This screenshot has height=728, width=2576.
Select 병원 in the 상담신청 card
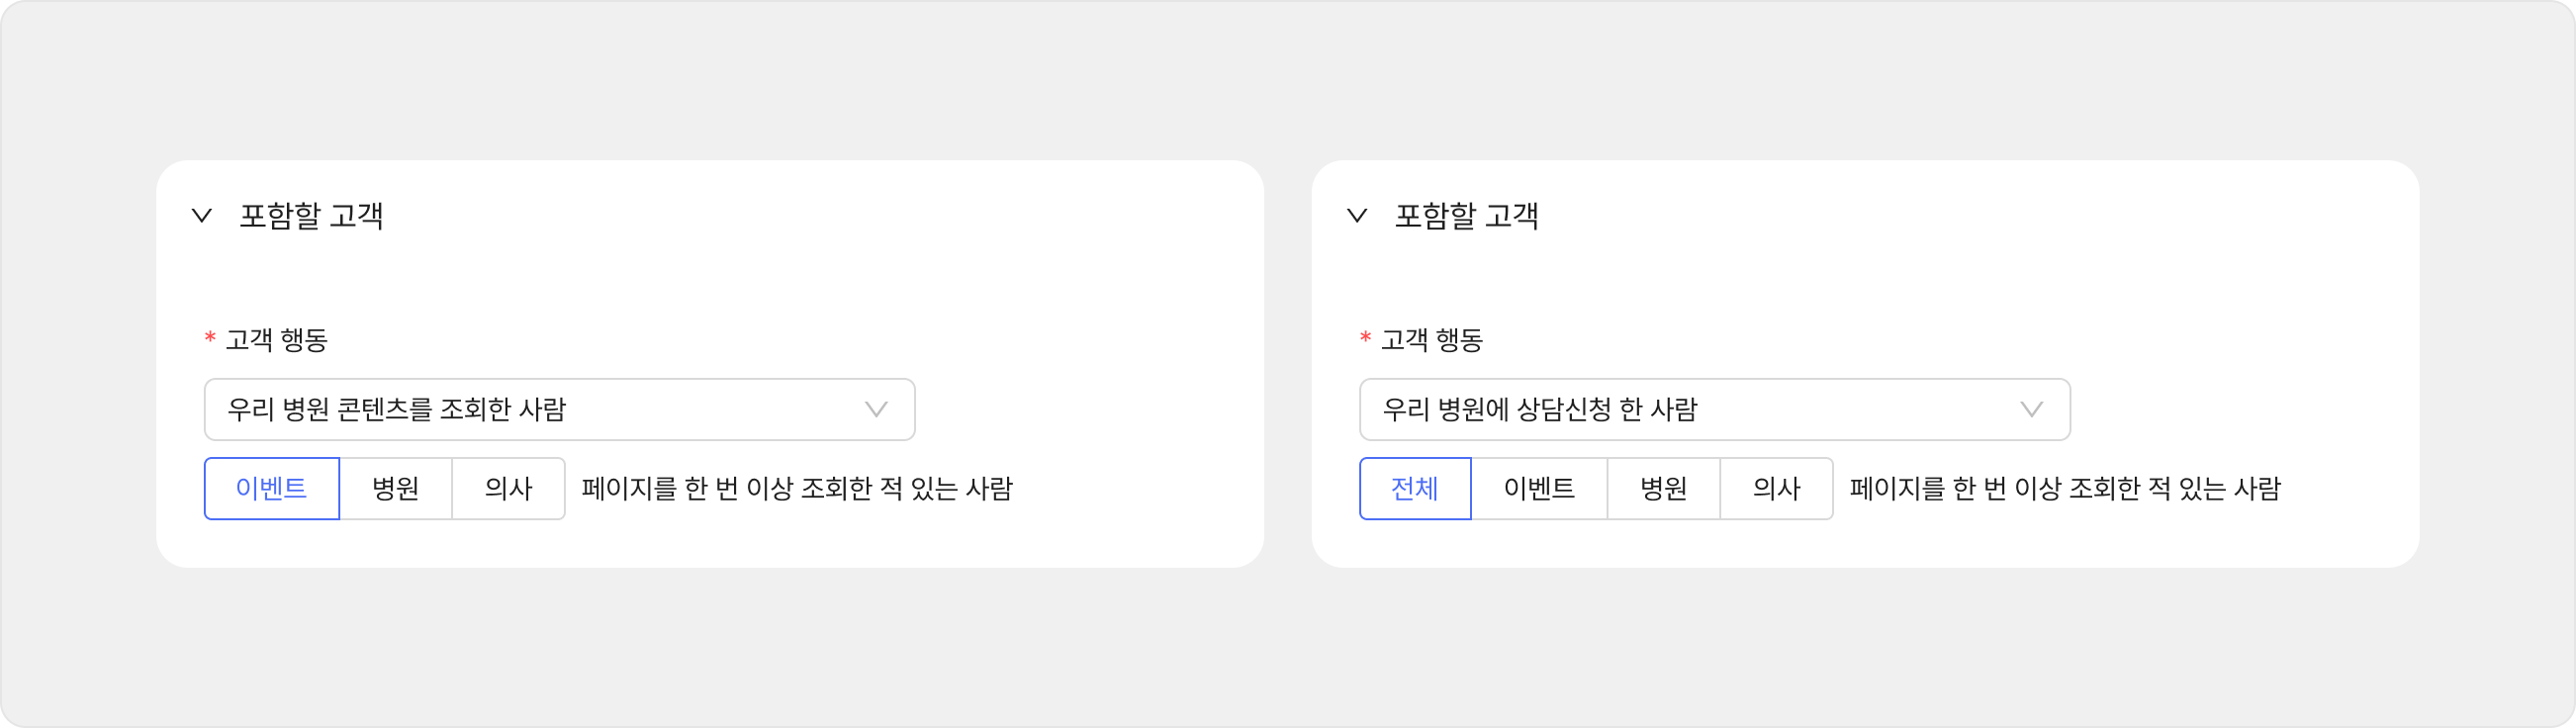tap(1664, 489)
